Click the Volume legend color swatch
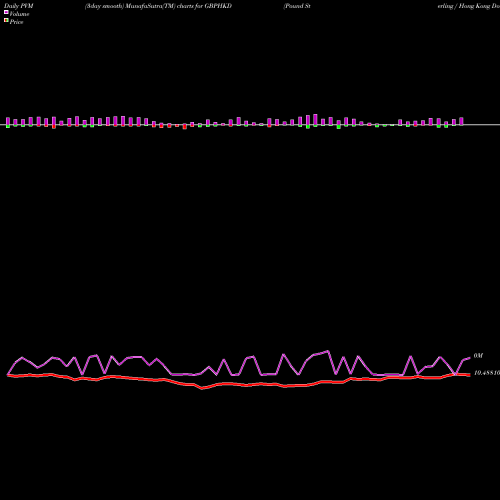 point(6,12)
